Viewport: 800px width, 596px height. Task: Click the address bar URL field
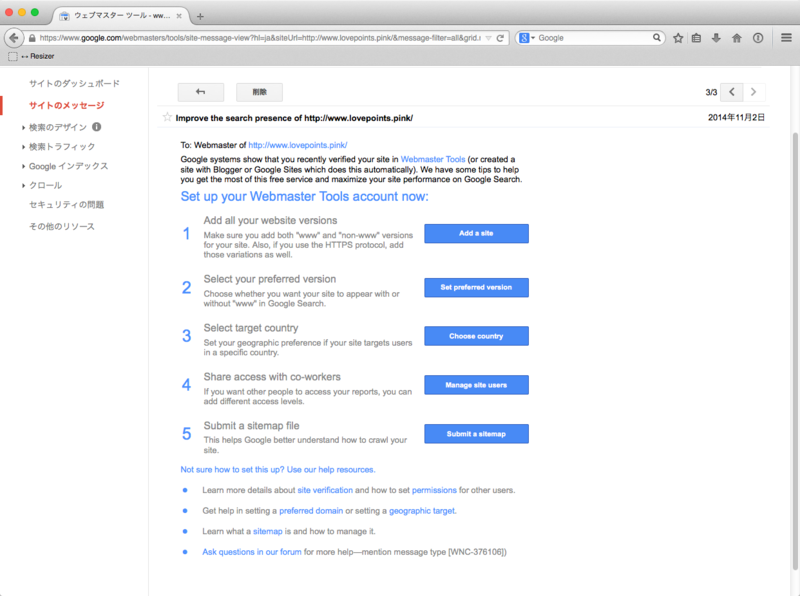coord(260,38)
